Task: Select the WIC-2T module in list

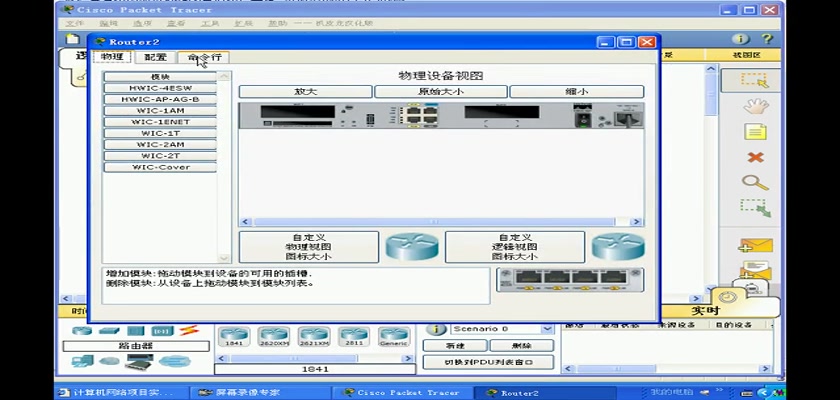Action: [161, 156]
